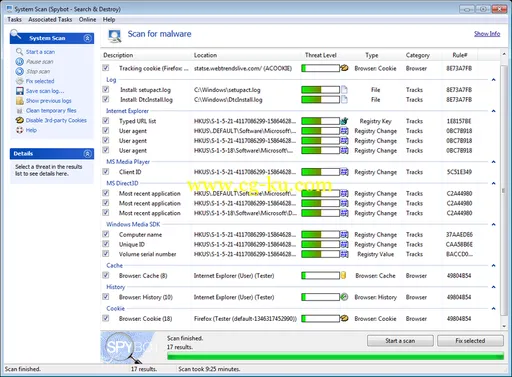Screen dimensions: 512x377
Task: Click threat level bar of Tracking cookie row
Action: pos(320,68)
